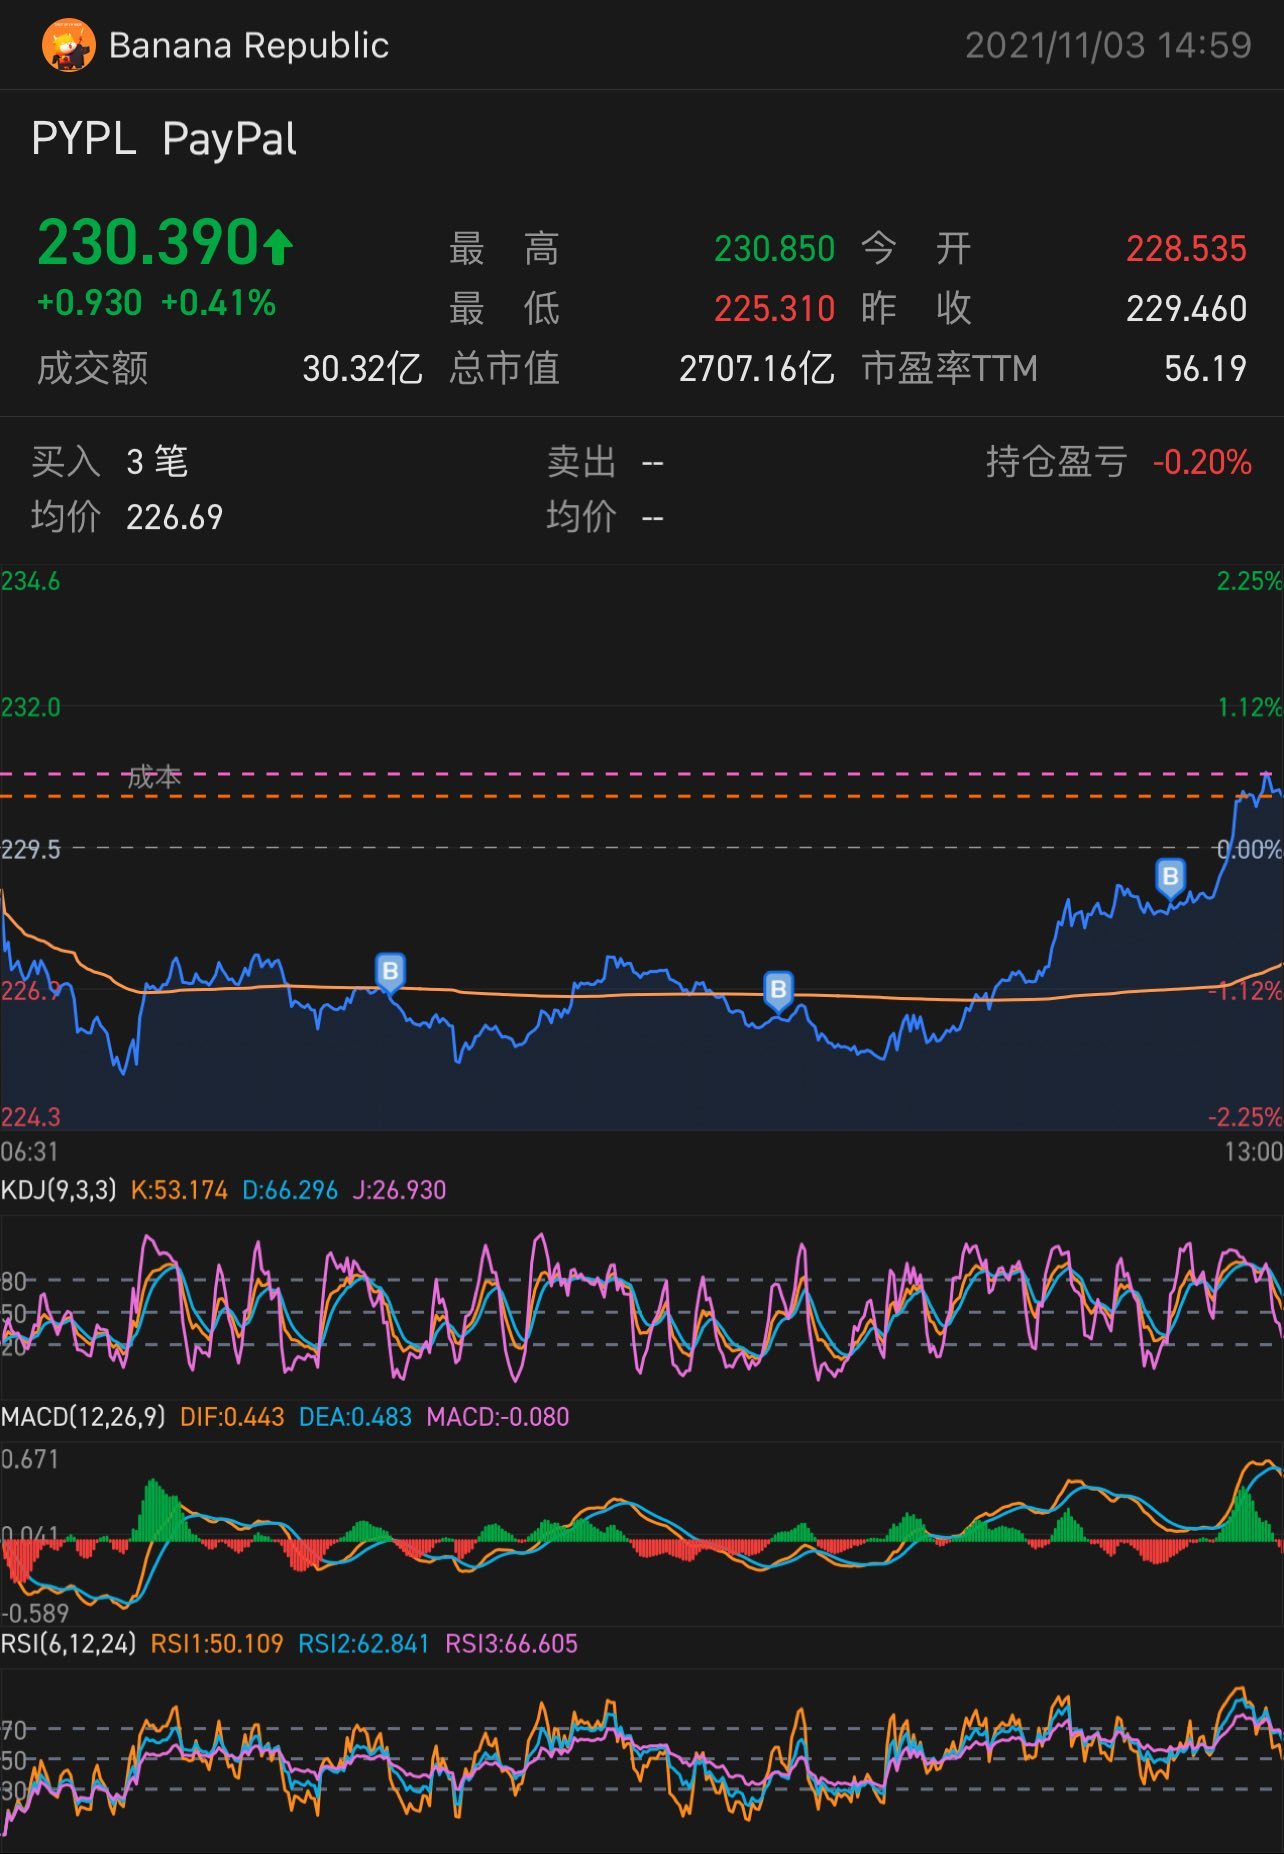The width and height of the screenshot is (1284, 1854).
Task: Click the change value +0.930
Action: pos(89,303)
